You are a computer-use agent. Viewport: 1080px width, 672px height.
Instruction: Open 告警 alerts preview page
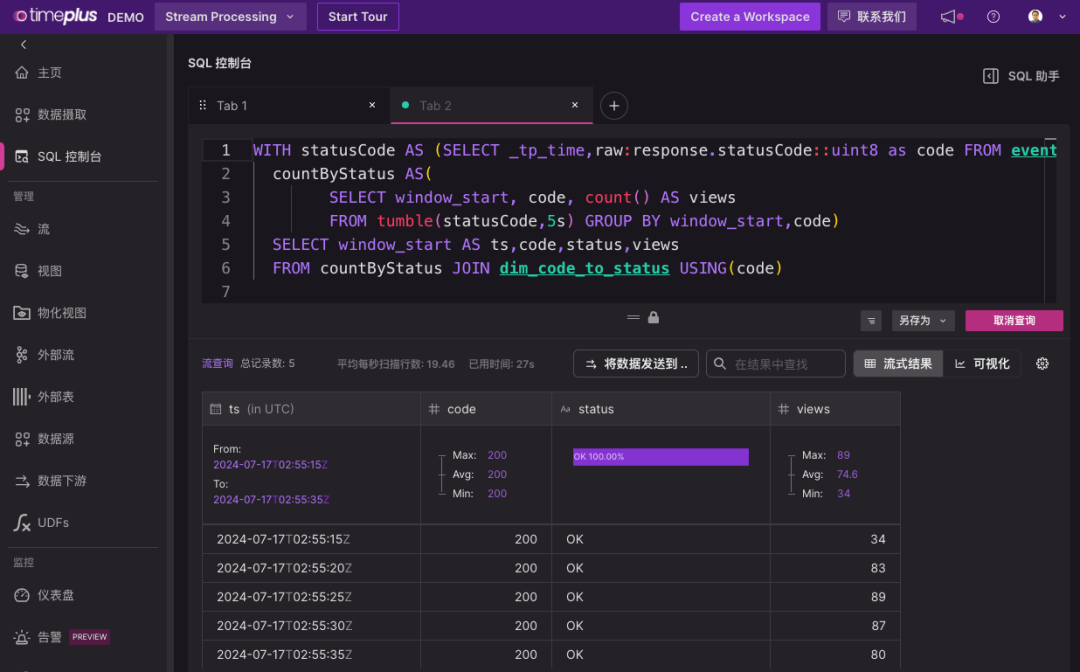tap(61, 637)
